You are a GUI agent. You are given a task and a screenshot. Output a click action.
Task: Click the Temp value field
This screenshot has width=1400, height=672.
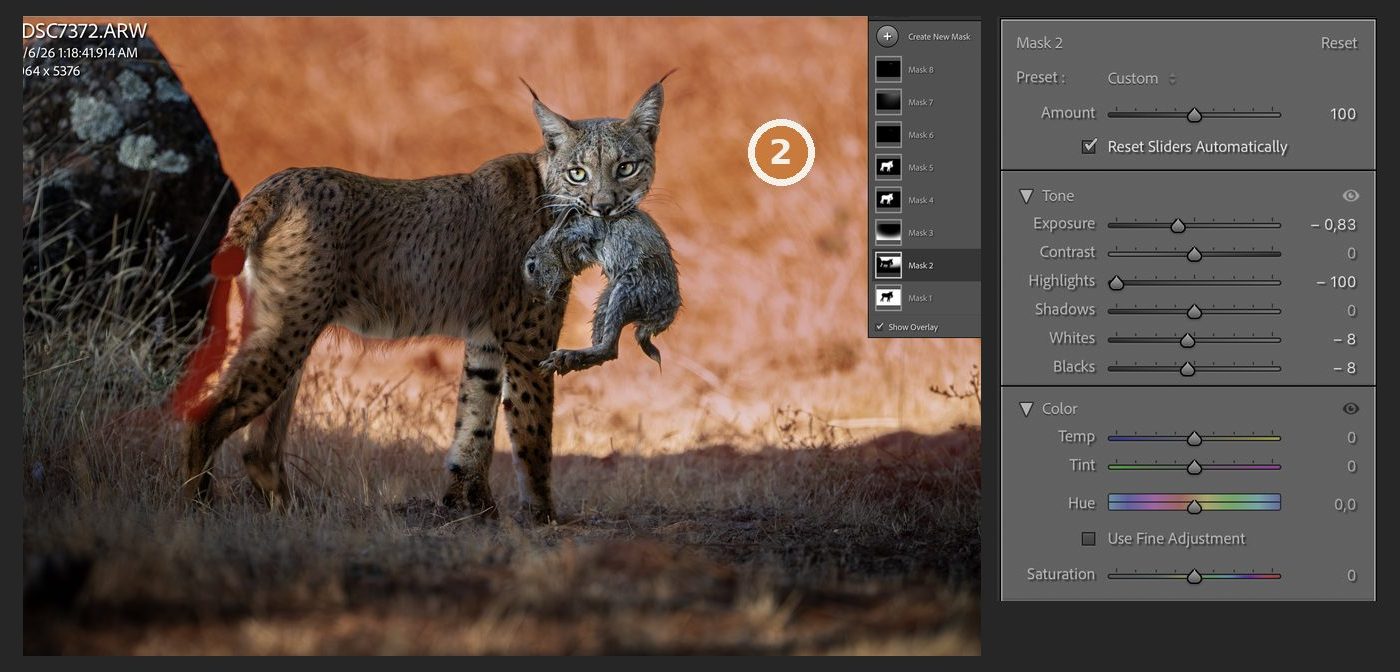(1351, 437)
